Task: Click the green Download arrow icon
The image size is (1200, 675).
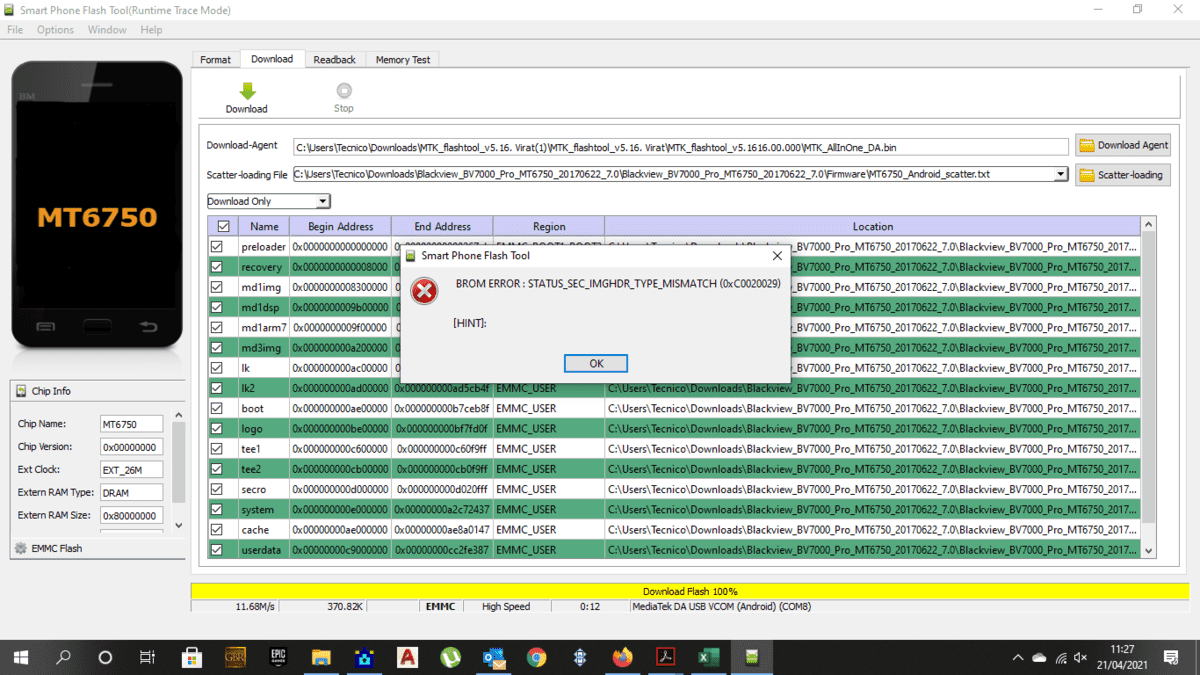Action: coord(247,90)
